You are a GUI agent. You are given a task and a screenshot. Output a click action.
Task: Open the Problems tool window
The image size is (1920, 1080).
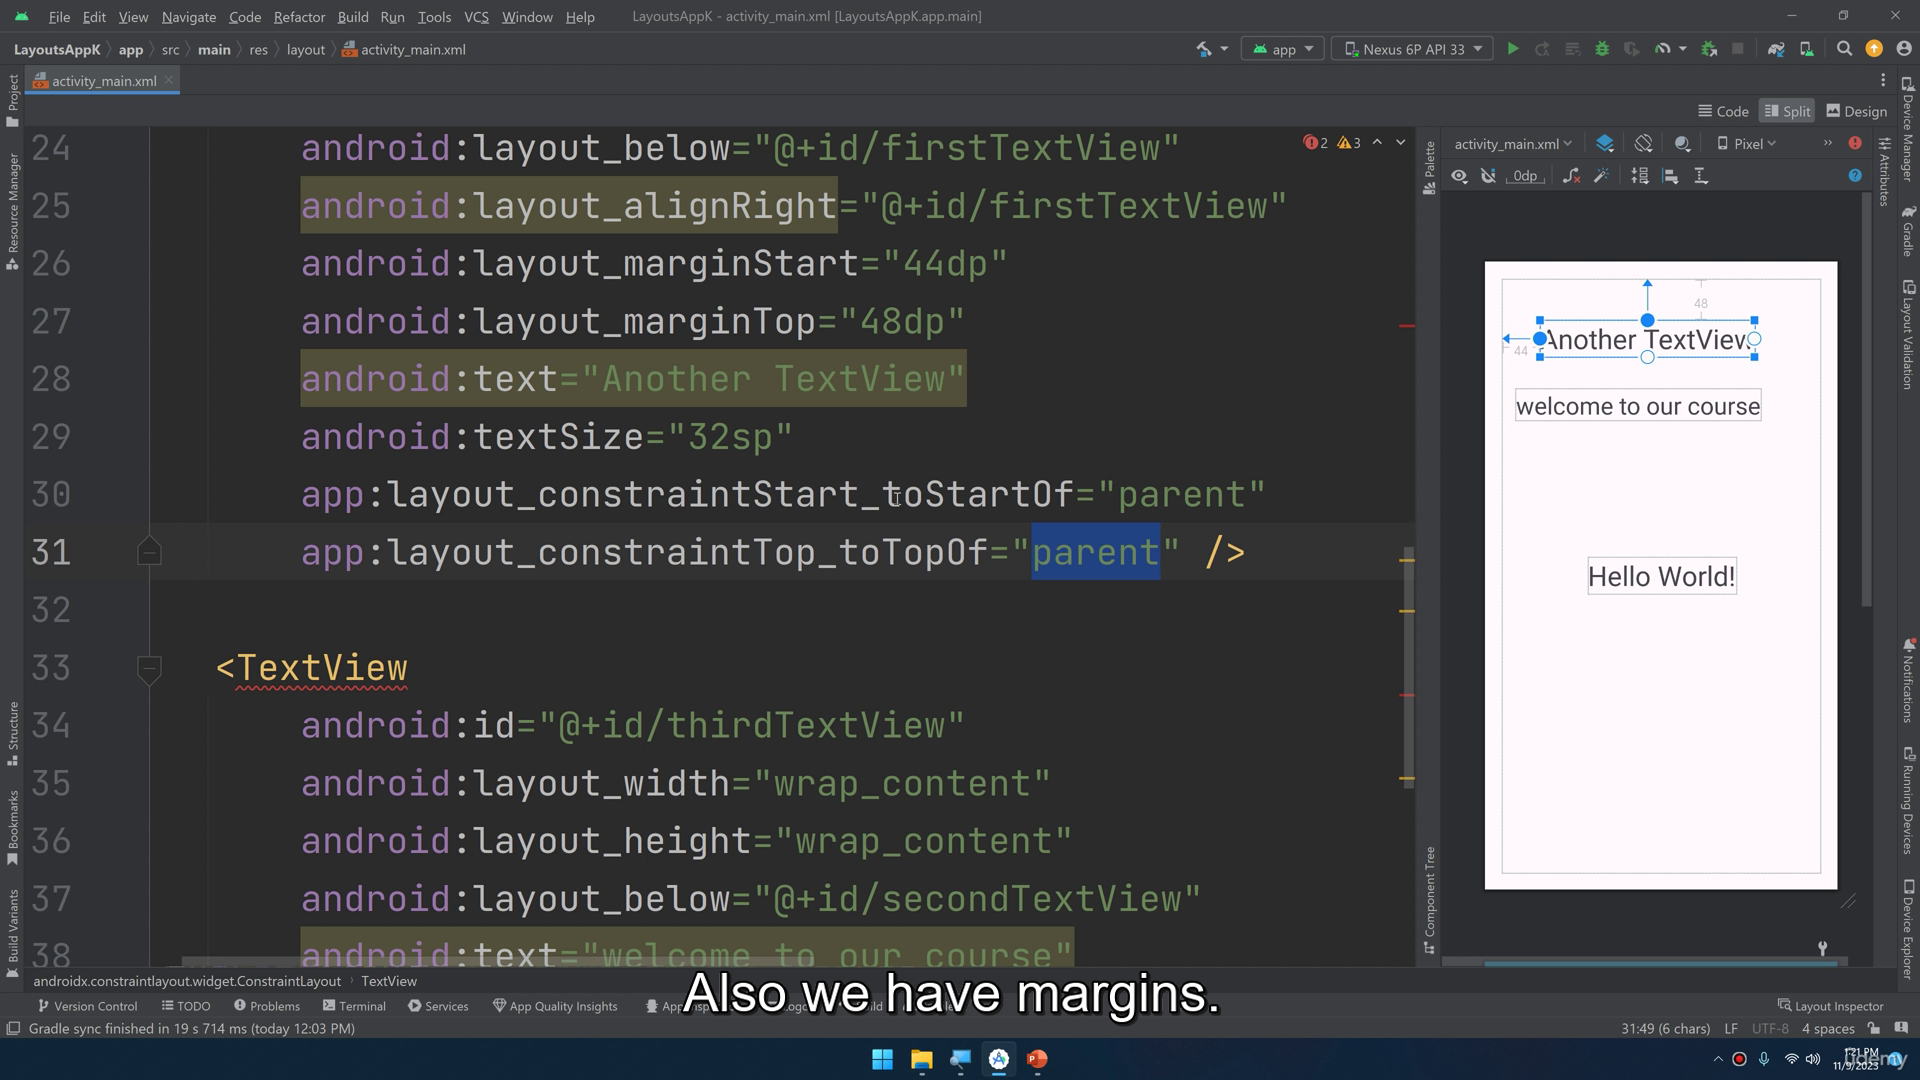pyautogui.click(x=266, y=1006)
